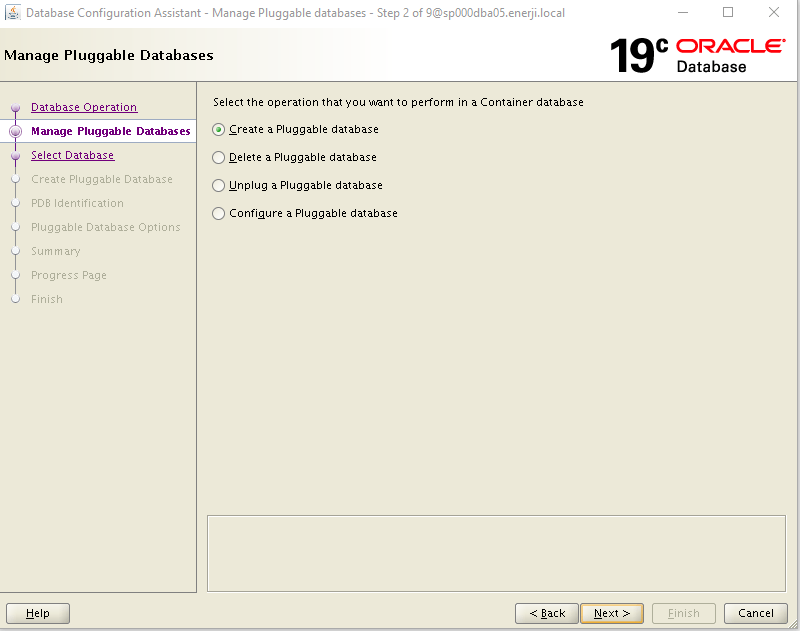Open the Database Operation step link
This screenshot has width=800, height=631.
[84, 107]
